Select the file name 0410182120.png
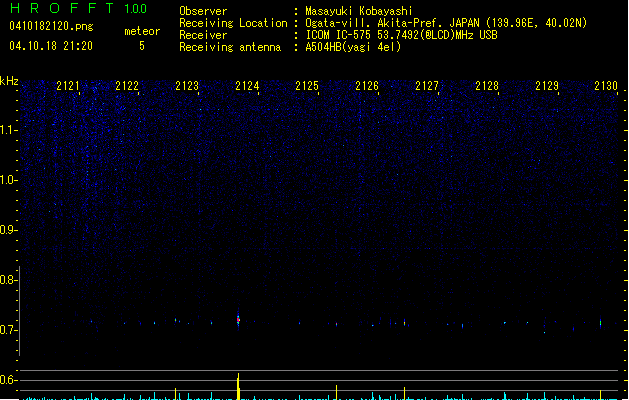The width and height of the screenshot is (629, 400). [51, 26]
